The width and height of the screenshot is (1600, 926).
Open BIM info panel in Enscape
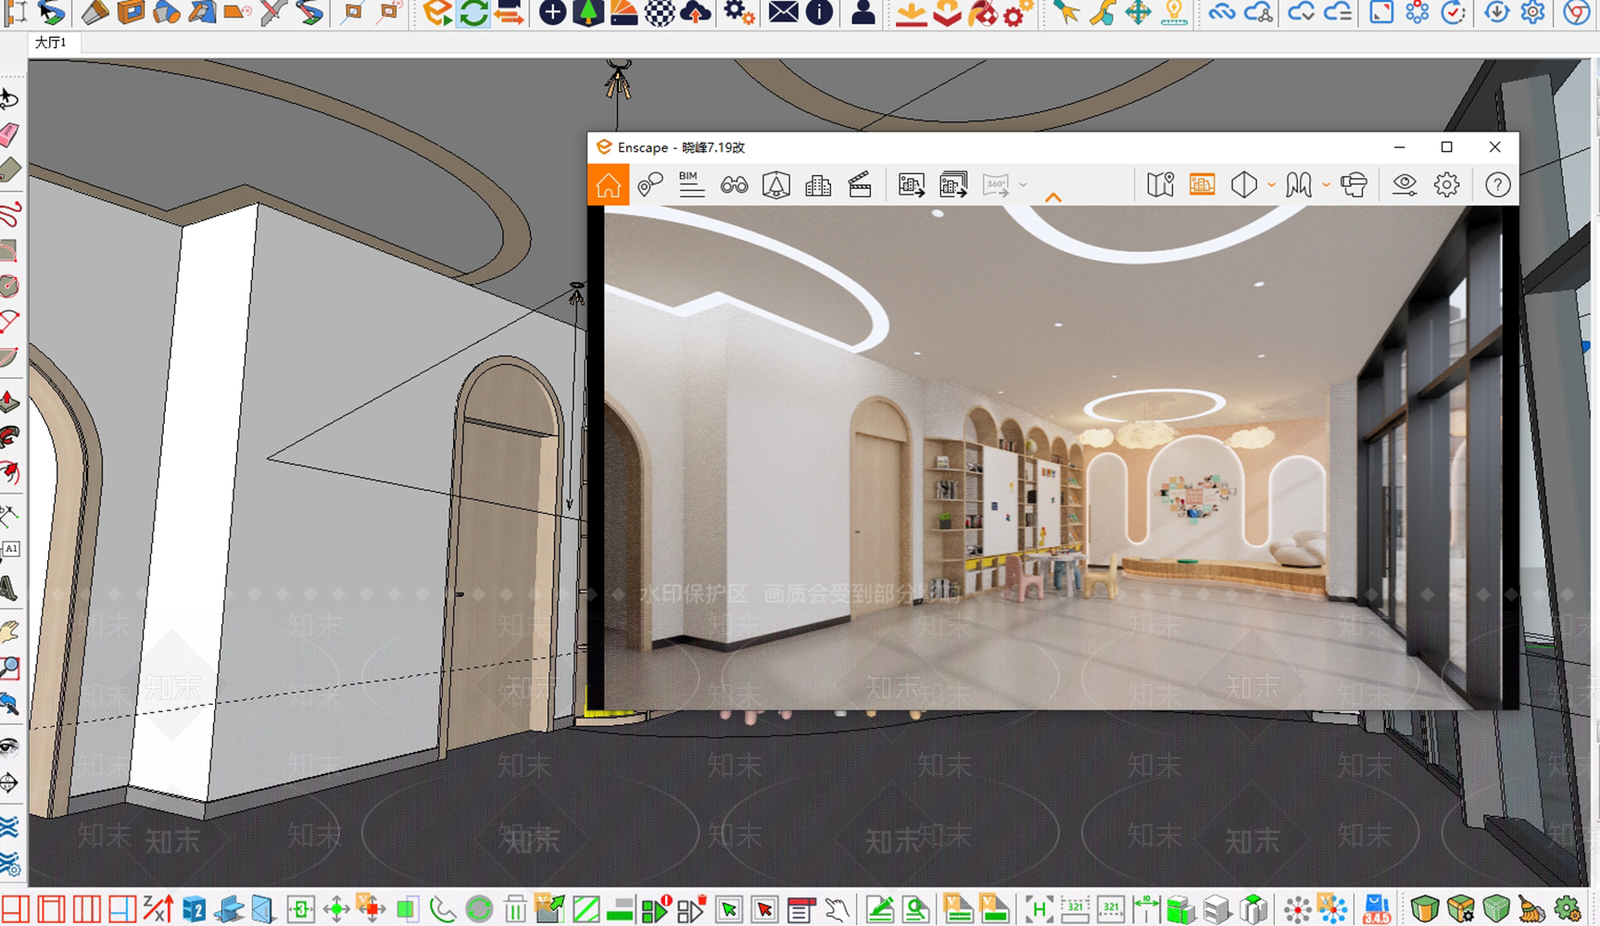coord(691,185)
